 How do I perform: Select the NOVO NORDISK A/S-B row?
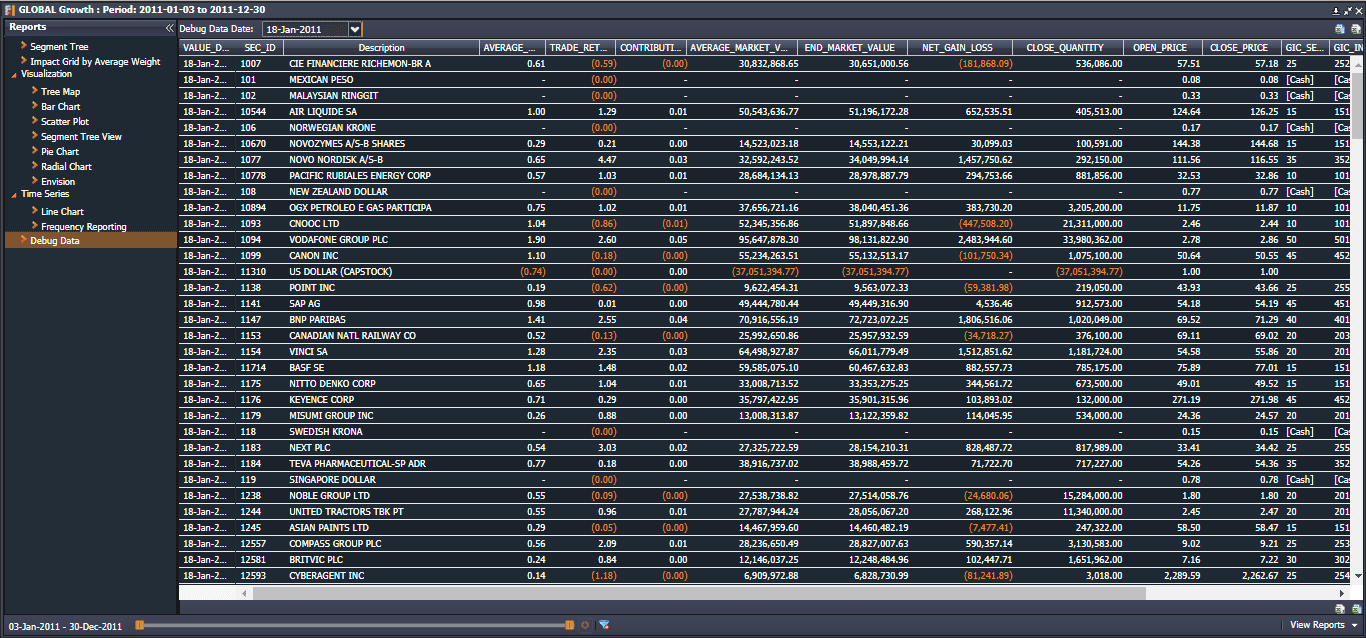pos(766,159)
